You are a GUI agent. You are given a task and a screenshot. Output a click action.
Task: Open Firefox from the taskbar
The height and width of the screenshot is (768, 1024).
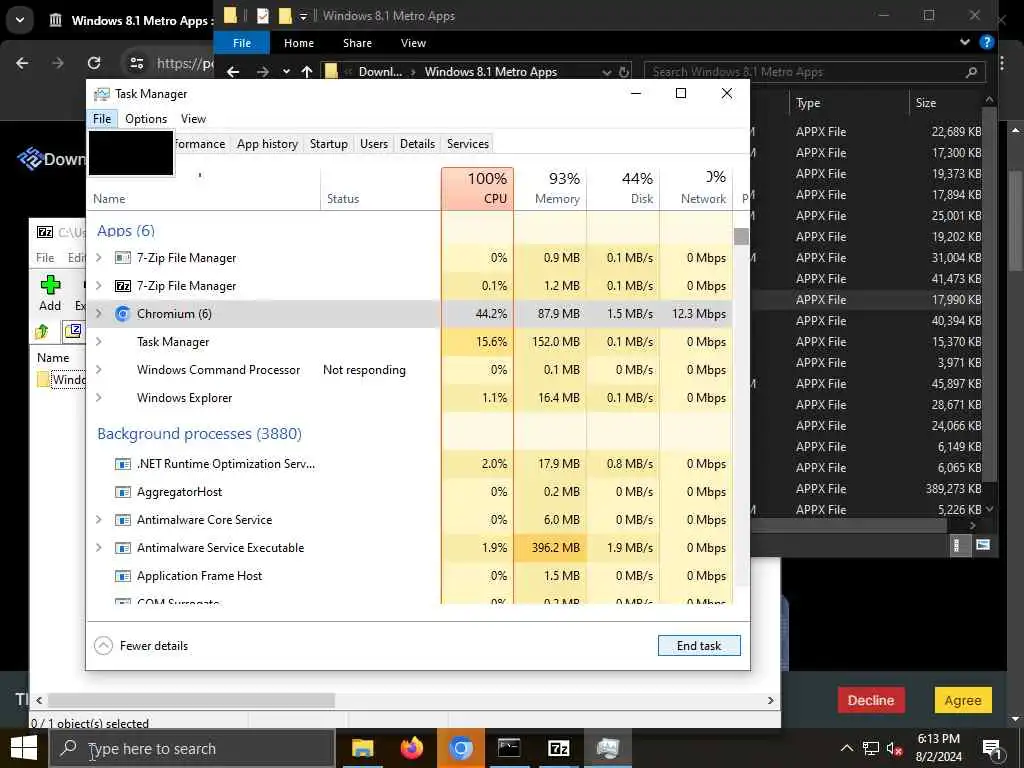pyautogui.click(x=411, y=748)
